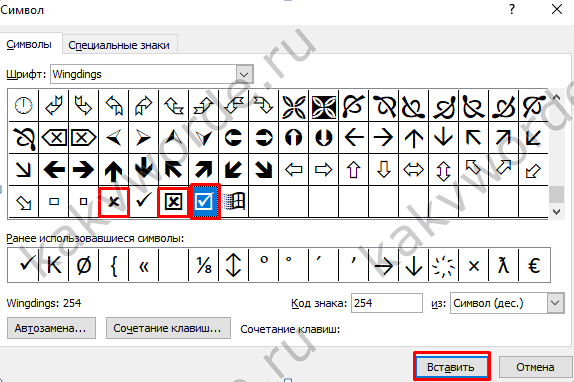Viewport: 574px width, 382px height.
Task: Select the plain check mark in symbol grid
Action: pos(144,201)
